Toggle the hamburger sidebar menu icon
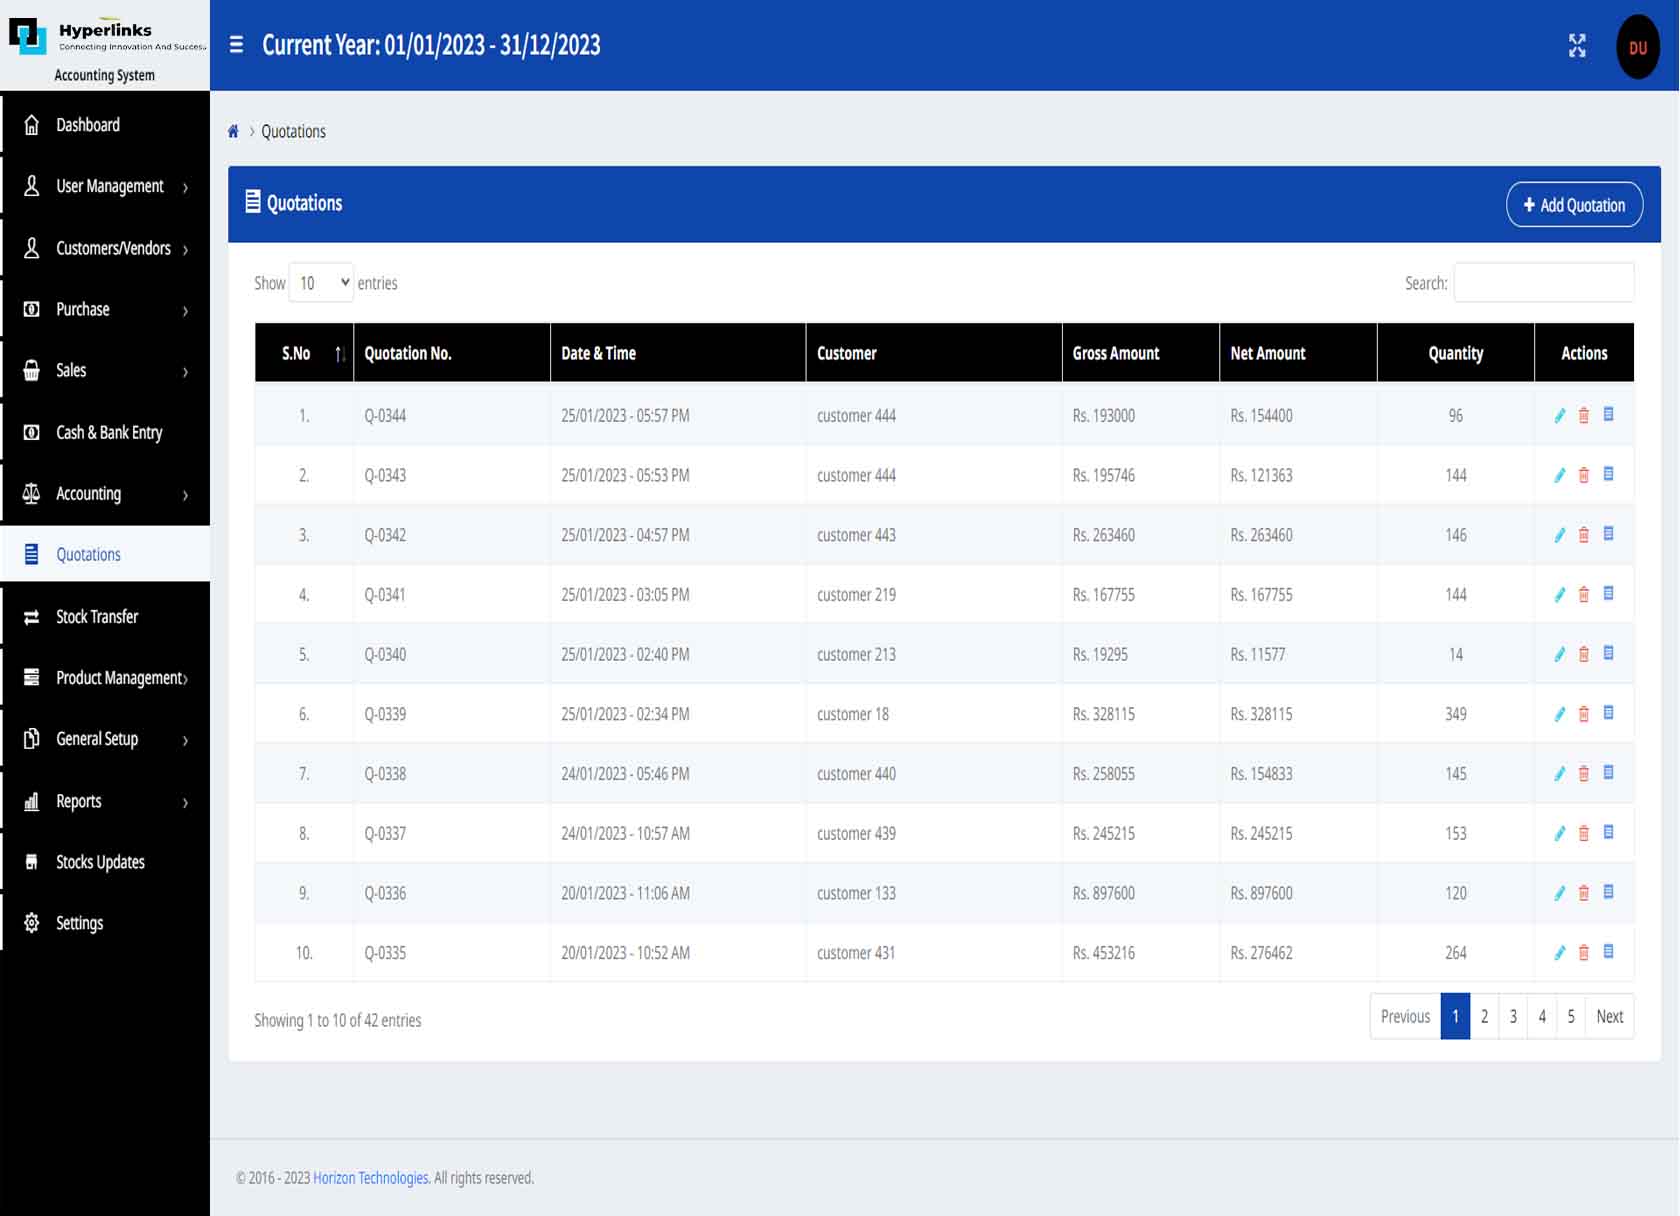 click(236, 45)
